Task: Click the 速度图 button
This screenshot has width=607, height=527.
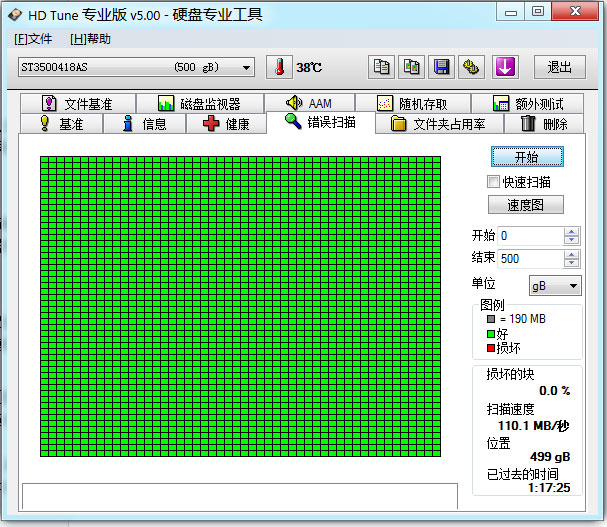Action: [x=526, y=205]
